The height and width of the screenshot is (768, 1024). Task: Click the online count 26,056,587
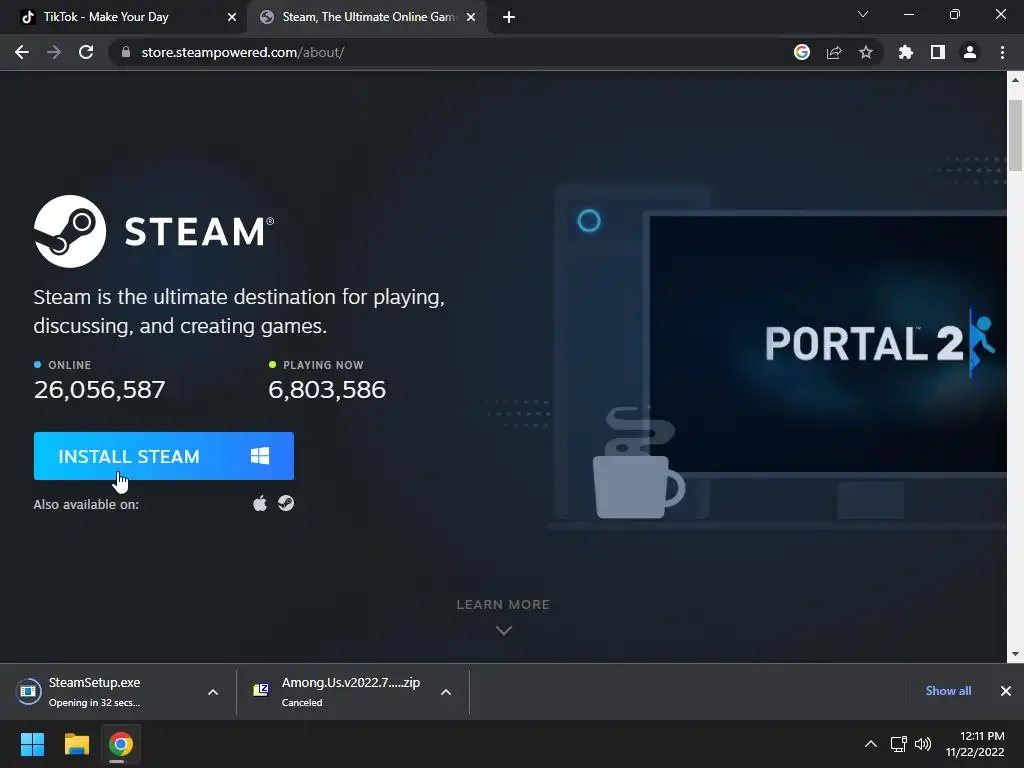[99, 390]
